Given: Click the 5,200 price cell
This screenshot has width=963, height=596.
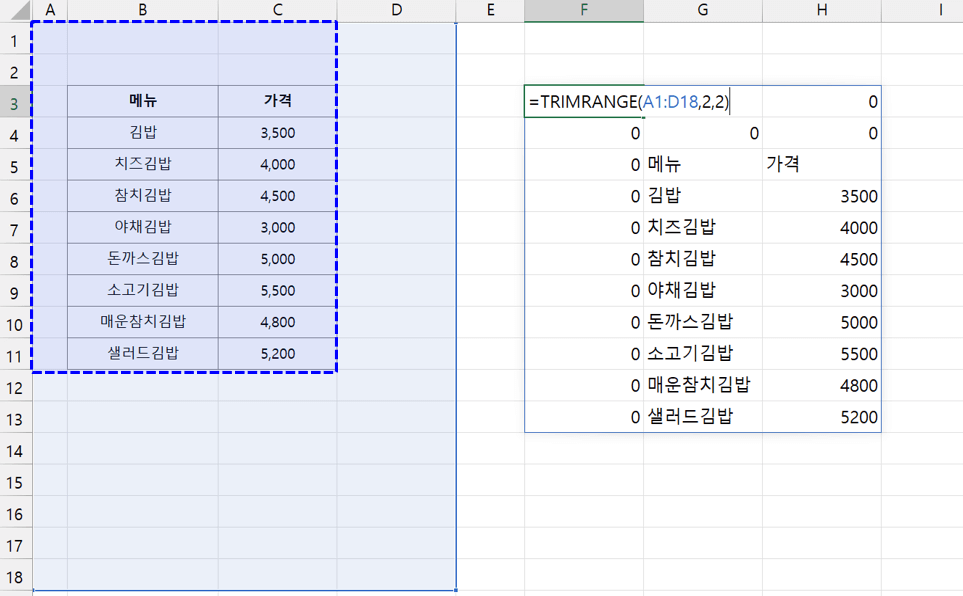Looking at the screenshot, I should tap(278, 353).
